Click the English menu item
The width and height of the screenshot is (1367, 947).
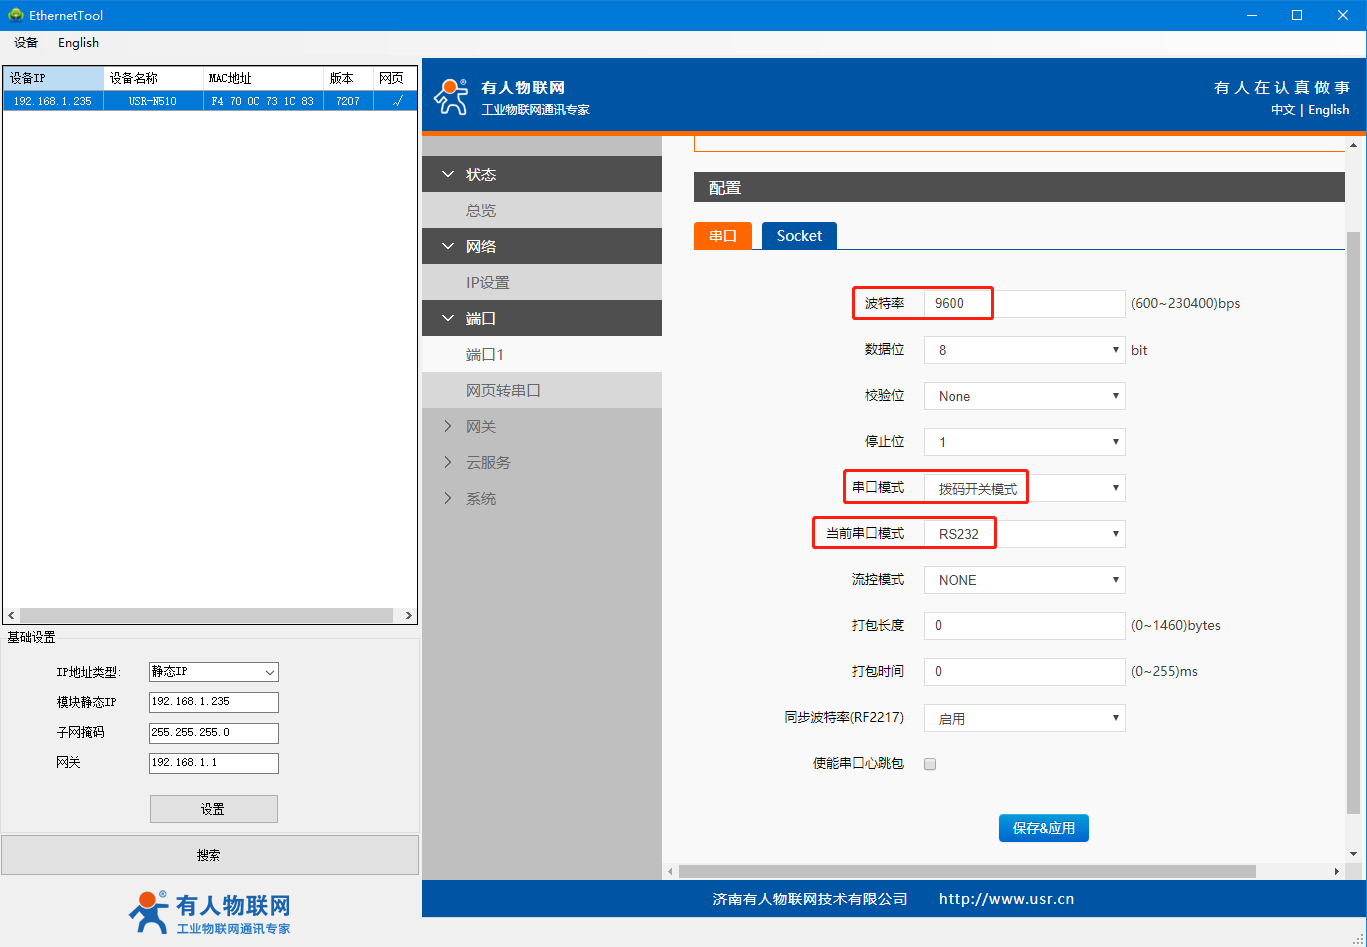[x=78, y=43]
